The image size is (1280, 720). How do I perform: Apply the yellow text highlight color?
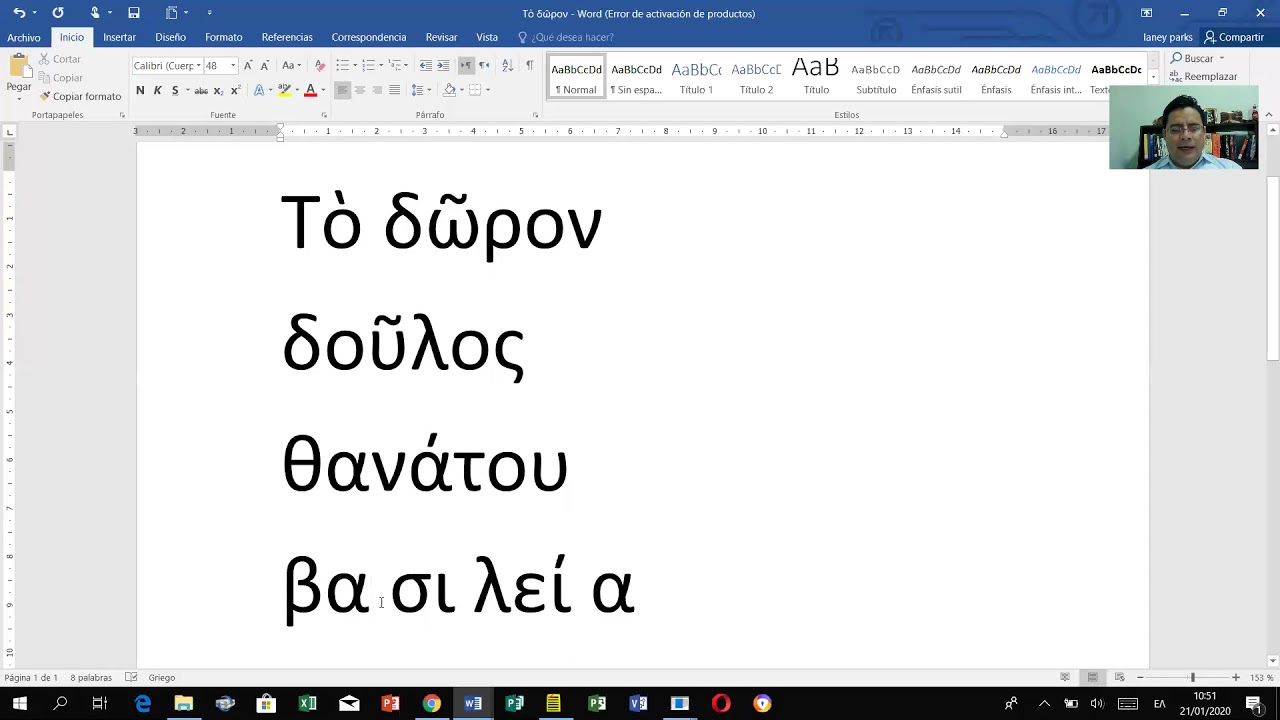tap(284, 90)
